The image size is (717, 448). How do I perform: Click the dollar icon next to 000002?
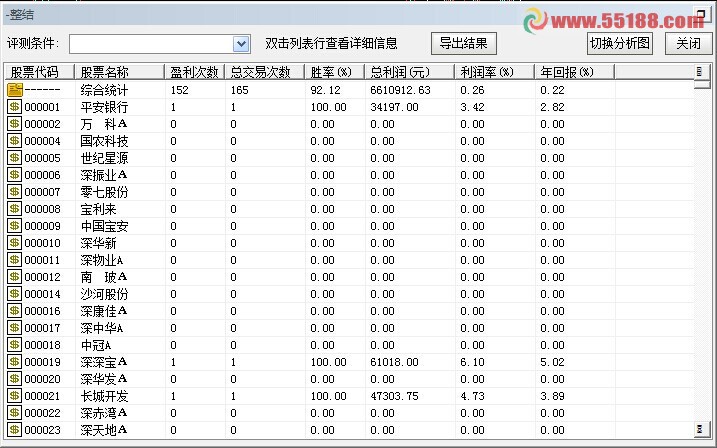tap(15, 124)
